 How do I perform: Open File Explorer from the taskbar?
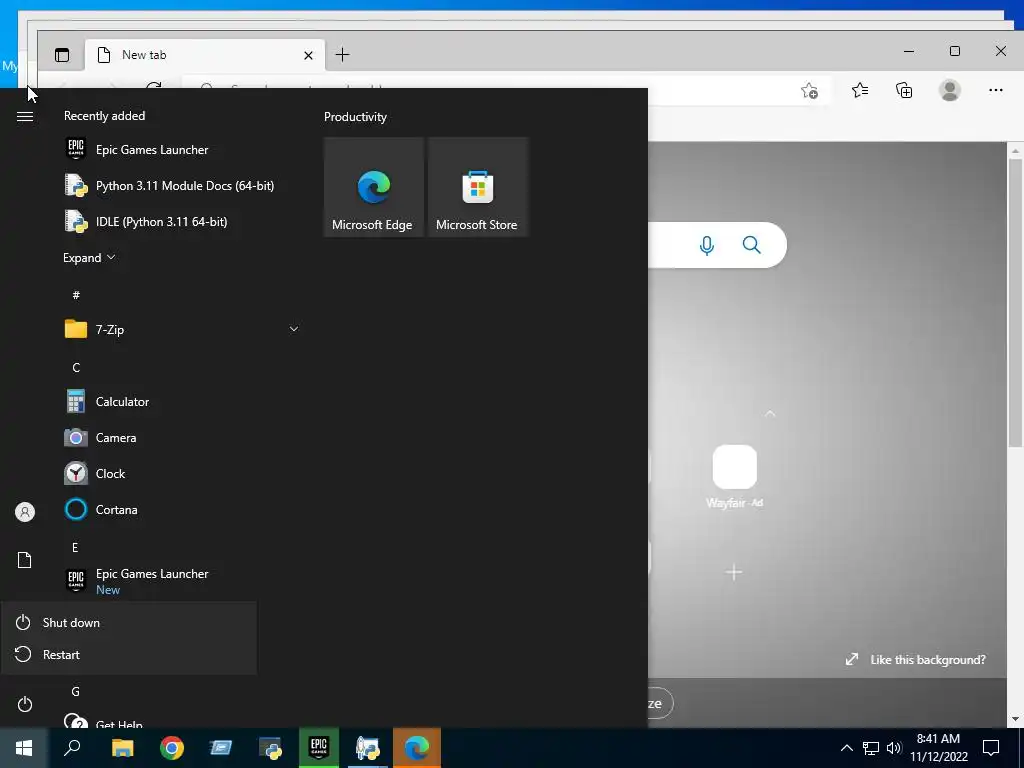(x=122, y=748)
